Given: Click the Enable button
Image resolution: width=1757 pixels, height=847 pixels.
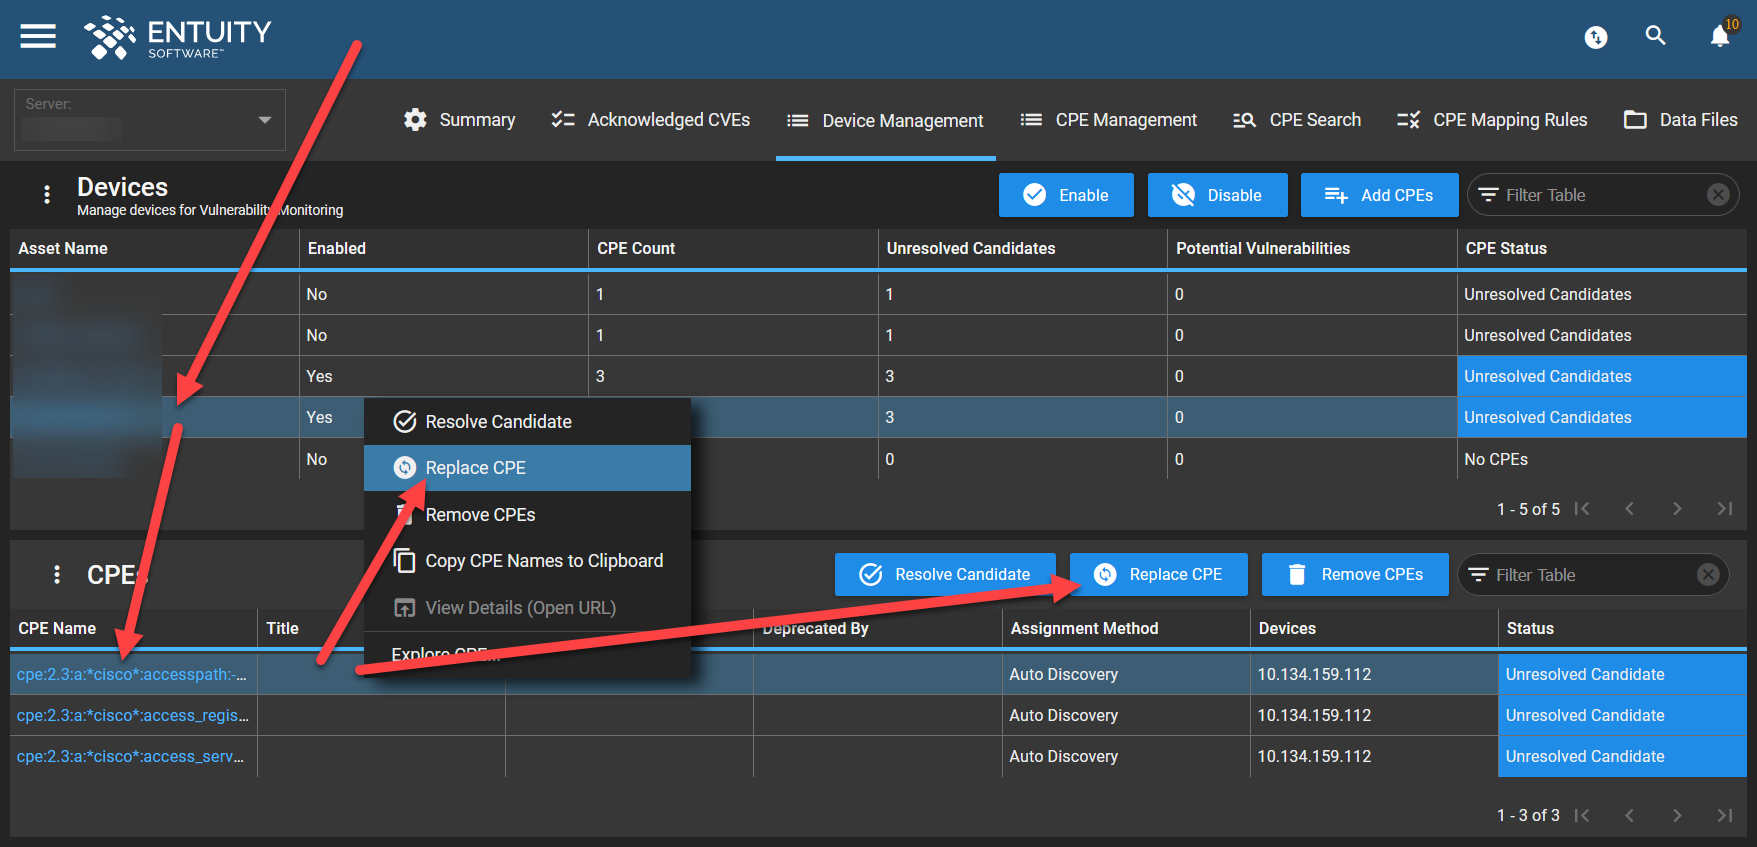Looking at the screenshot, I should (1066, 195).
